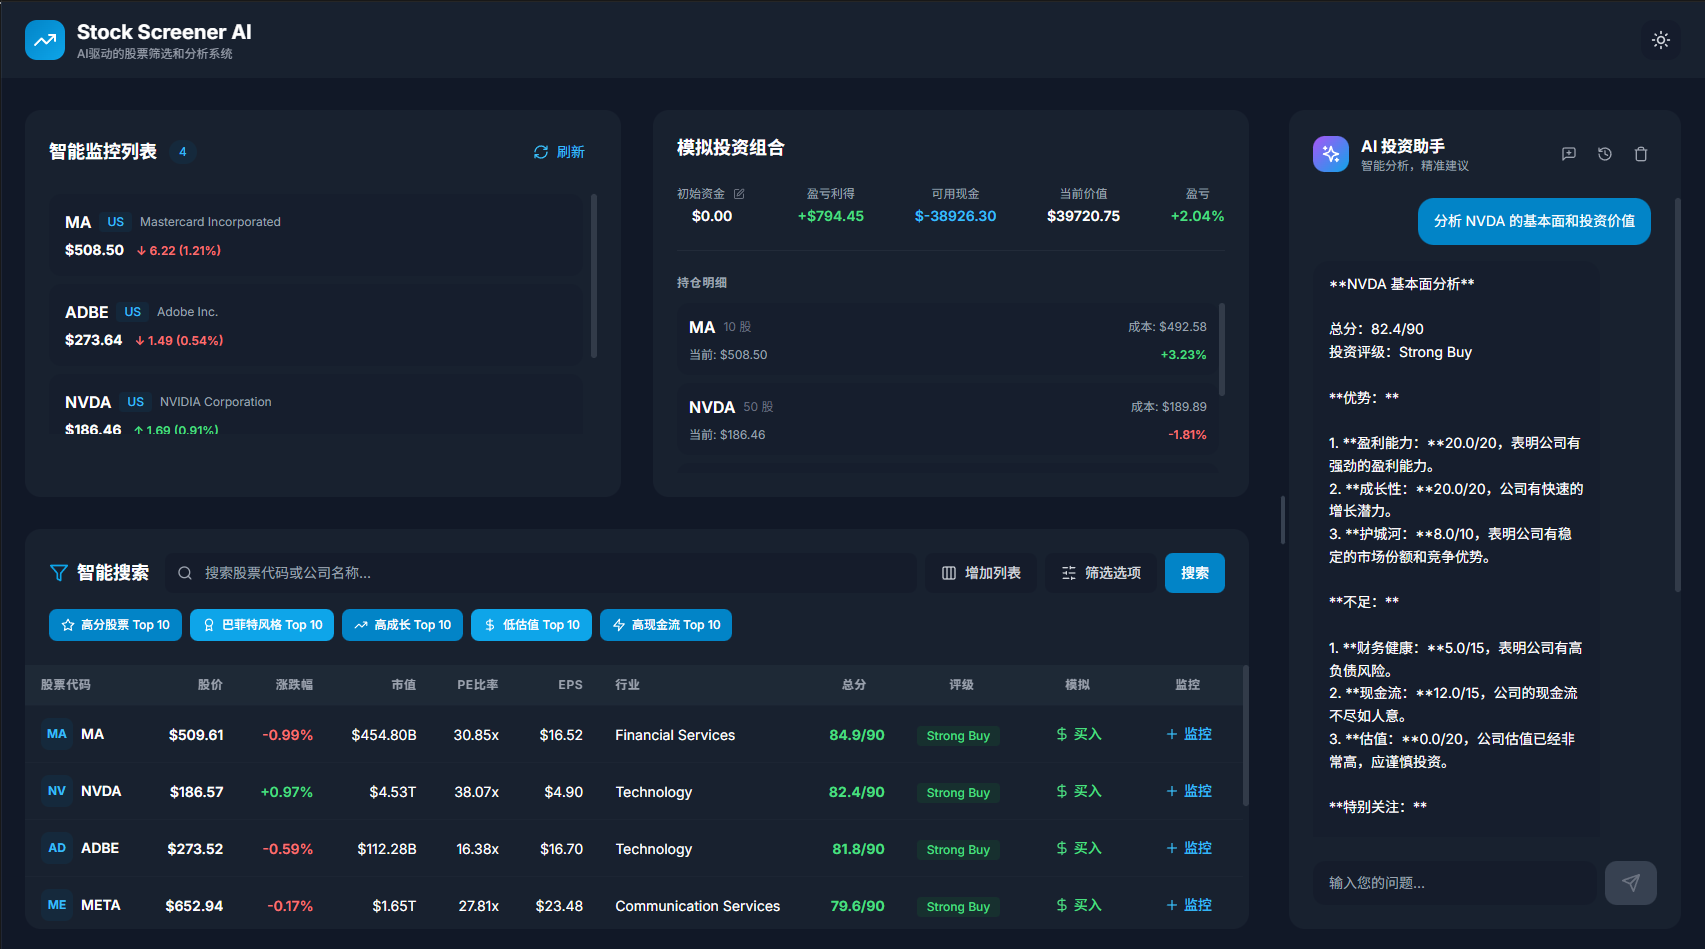Refresh the watchlist with 刷新

tap(559, 152)
